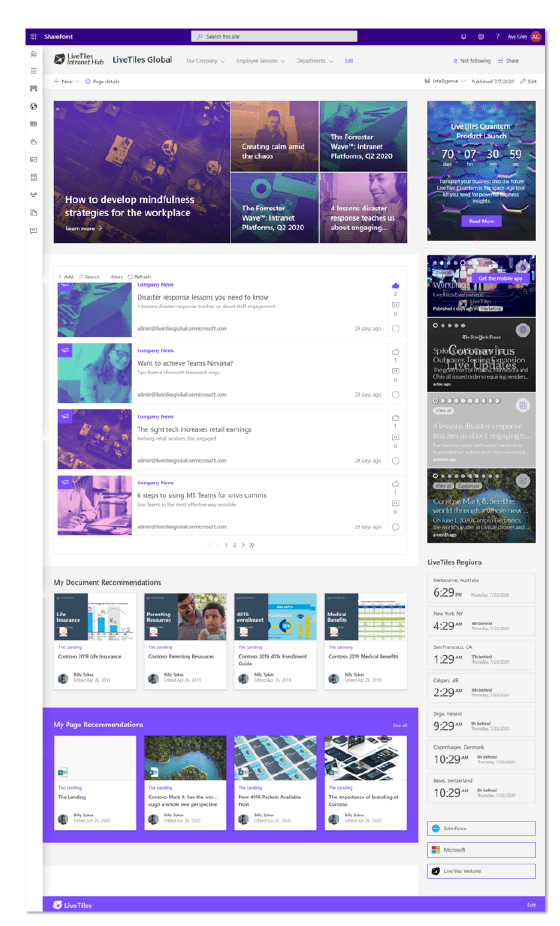Screen dimensions: 560x926
Task: Click the star Not following icon
Action: pyautogui.click(x=455, y=61)
